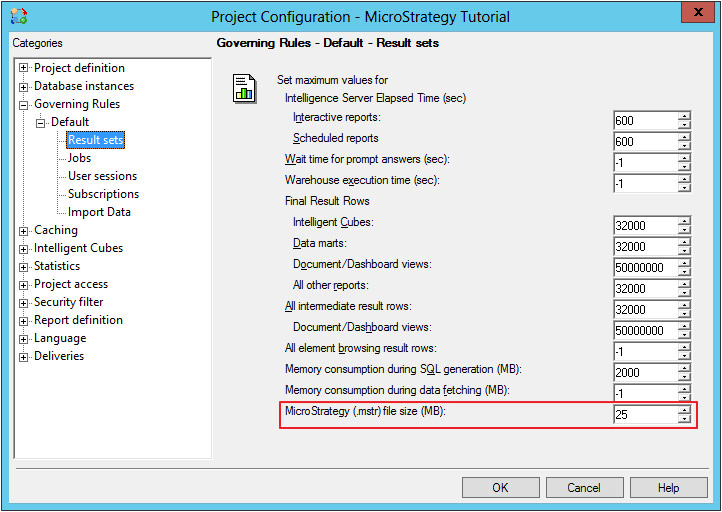Expand the Security filter category
The height and width of the screenshot is (512, 722).
pos(23,303)
